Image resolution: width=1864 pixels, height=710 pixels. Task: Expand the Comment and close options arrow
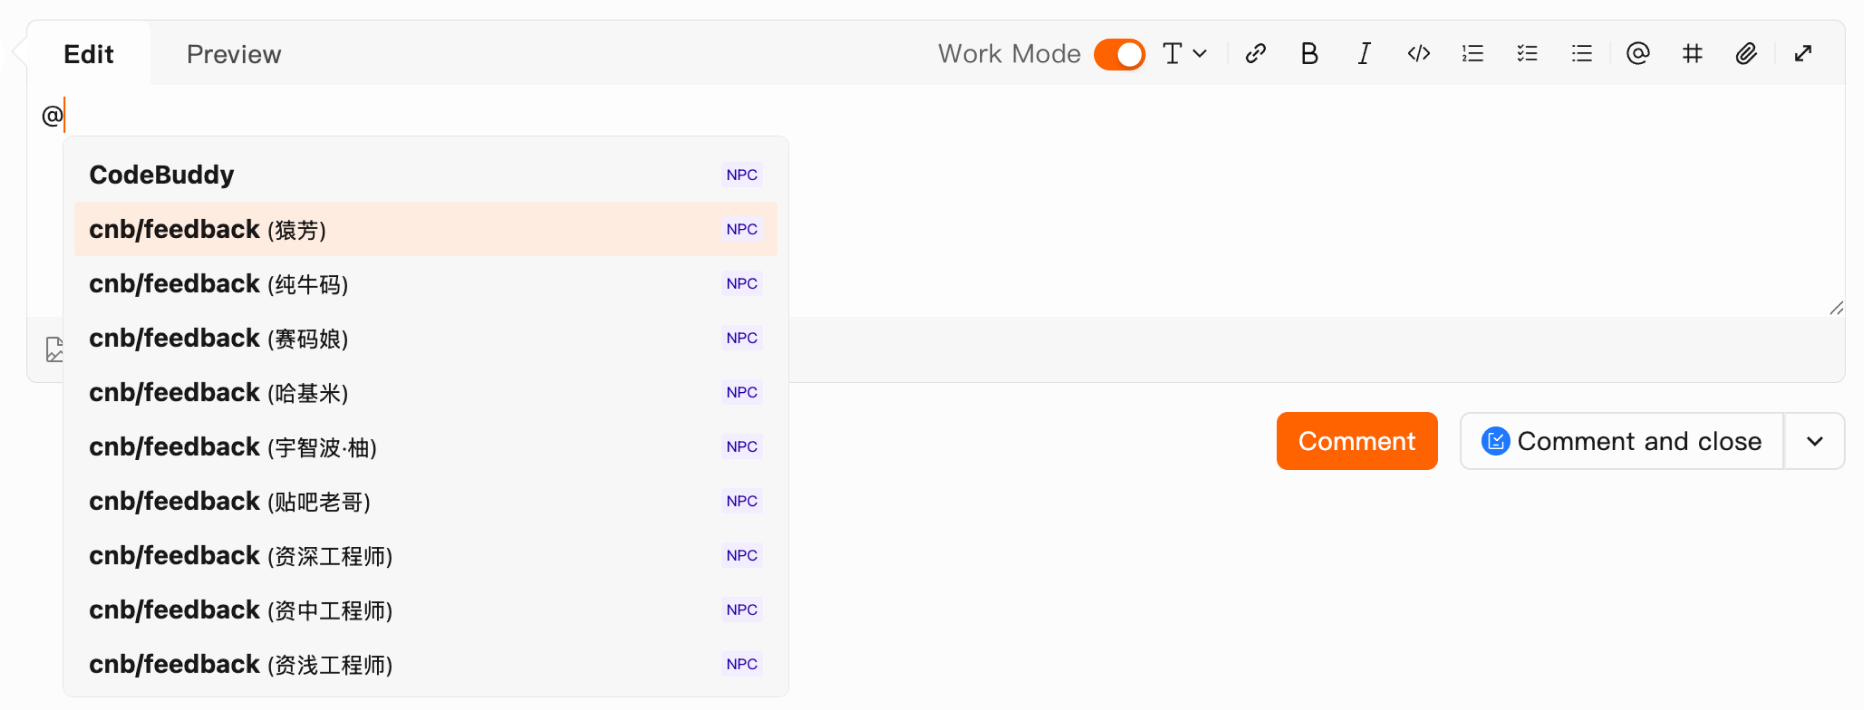coord(1814,441)
